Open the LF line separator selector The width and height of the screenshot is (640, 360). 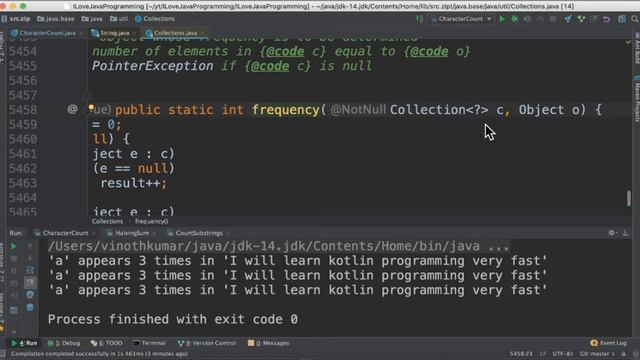tap(542, 354)
